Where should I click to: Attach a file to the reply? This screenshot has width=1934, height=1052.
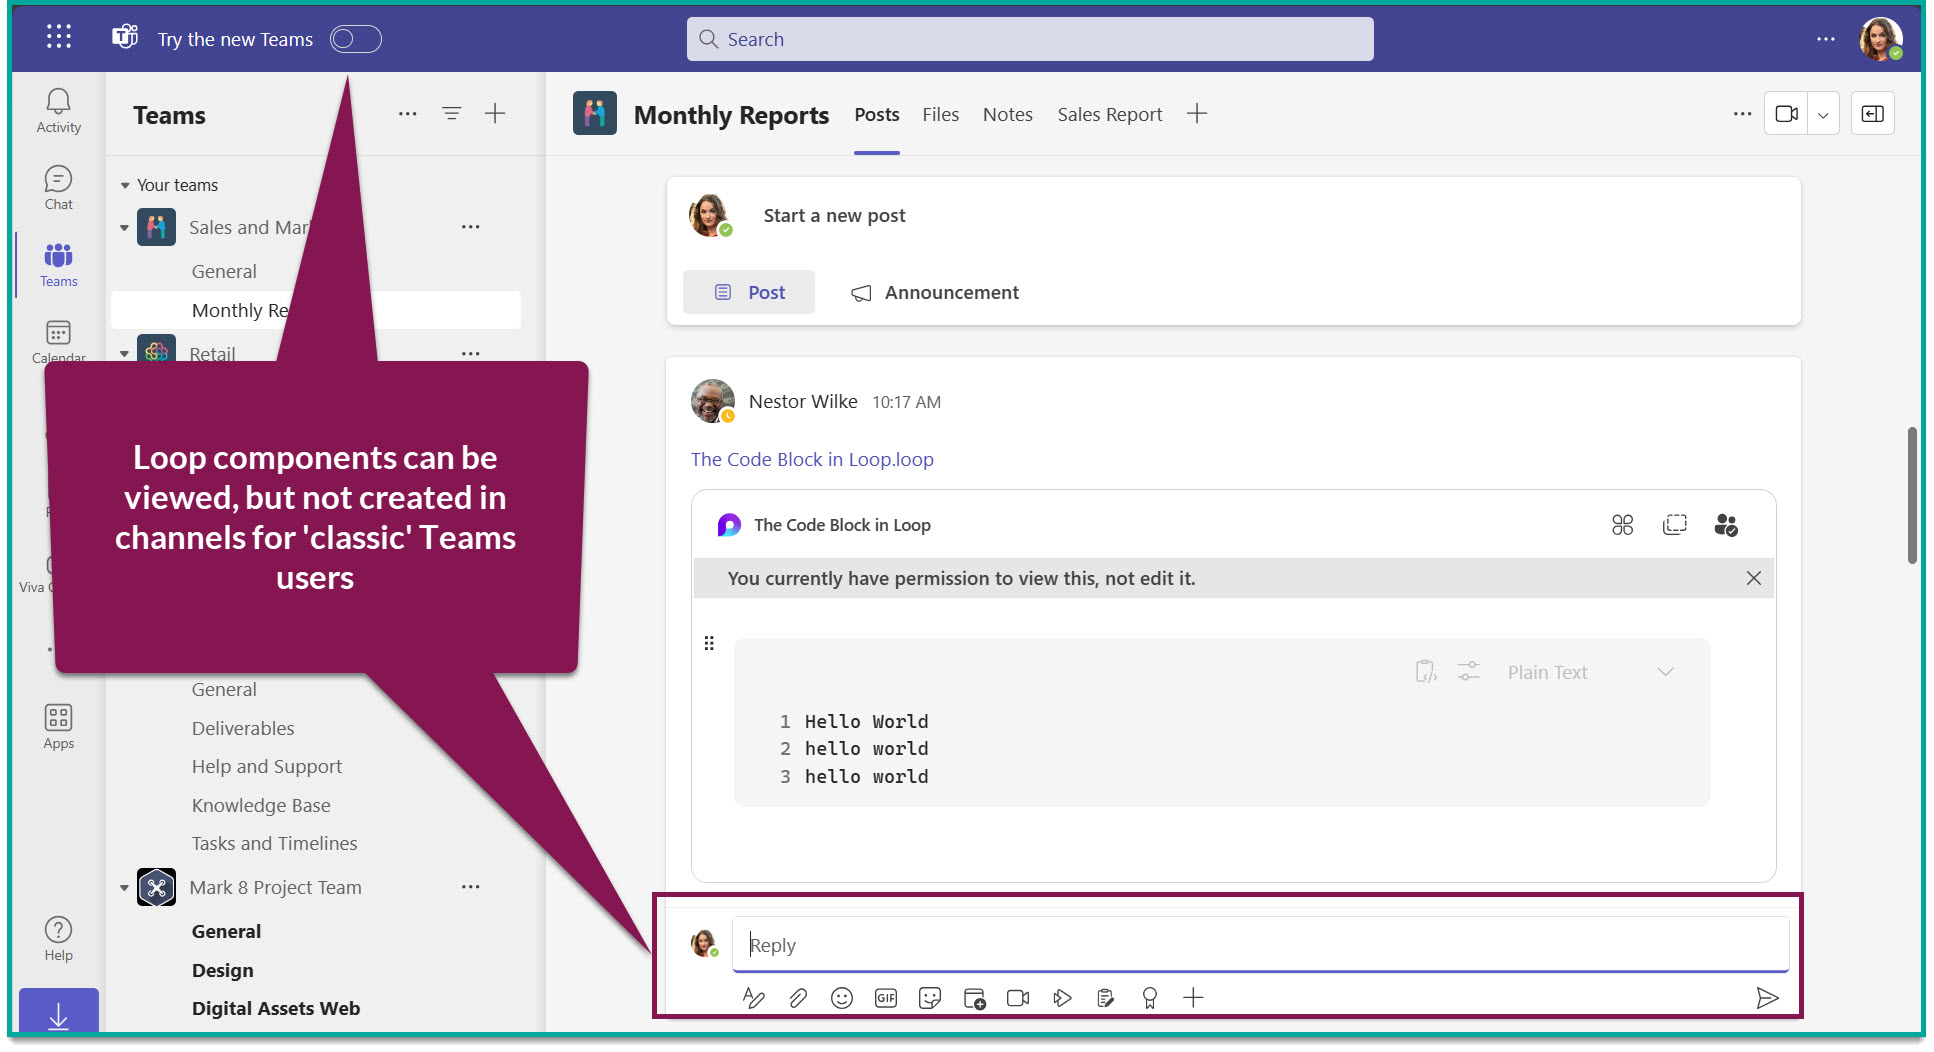tap(797, 997)
